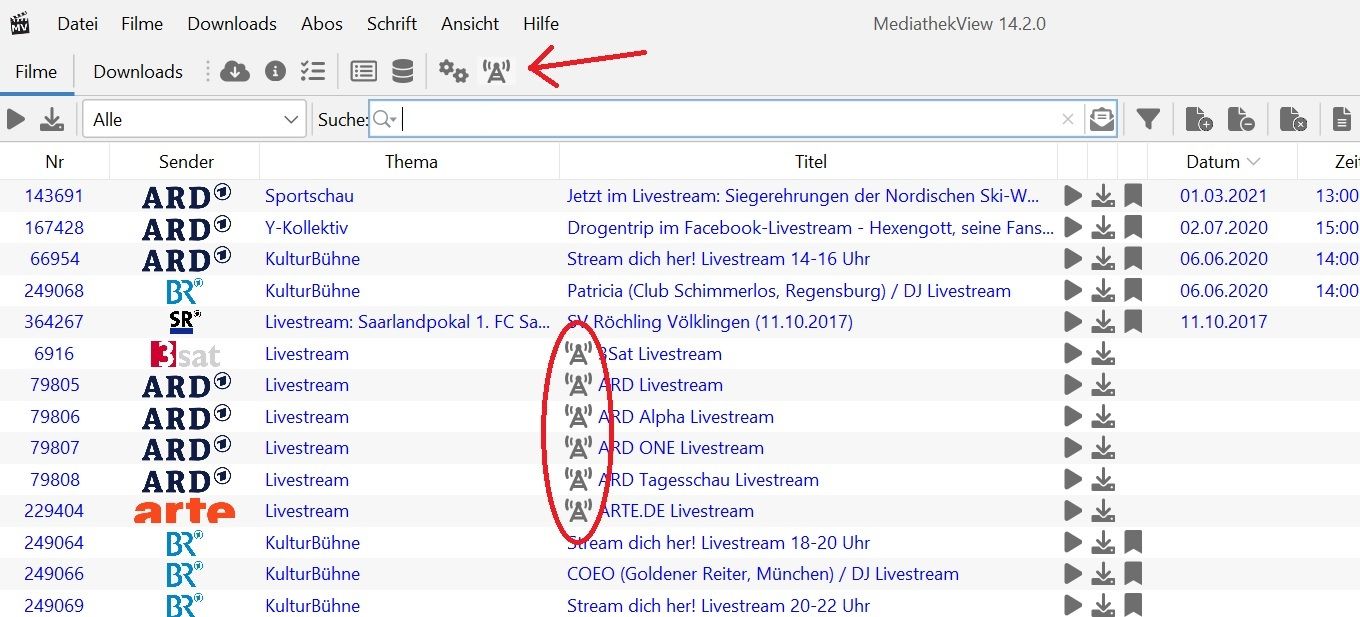Select the ARD ONE Livestream title
1360x617 pixels.
click(x=681, y=448)
